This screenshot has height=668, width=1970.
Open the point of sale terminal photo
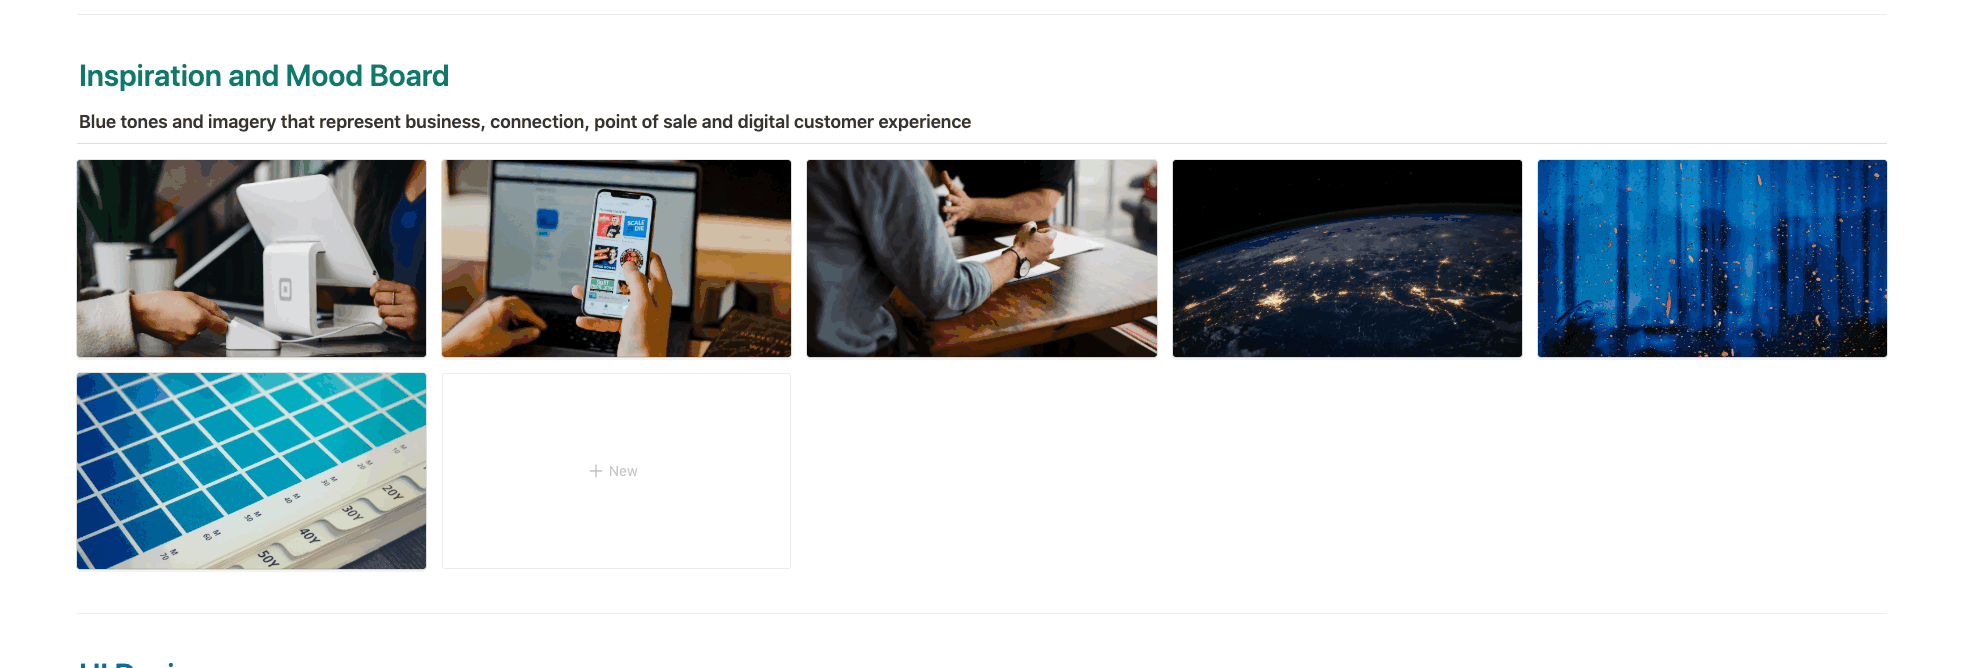tap(251, 258)
